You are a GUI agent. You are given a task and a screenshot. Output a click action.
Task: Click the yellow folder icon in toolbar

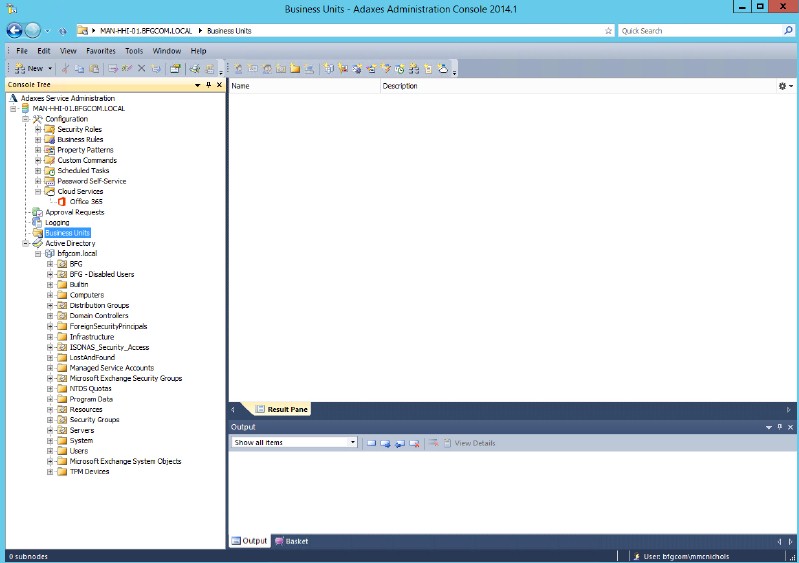click(x=295, y=68)
